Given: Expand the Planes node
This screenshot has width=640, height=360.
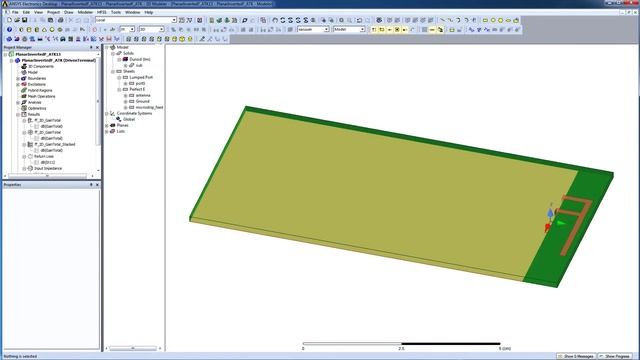Looking at the screenshot, I should point(107,125).
